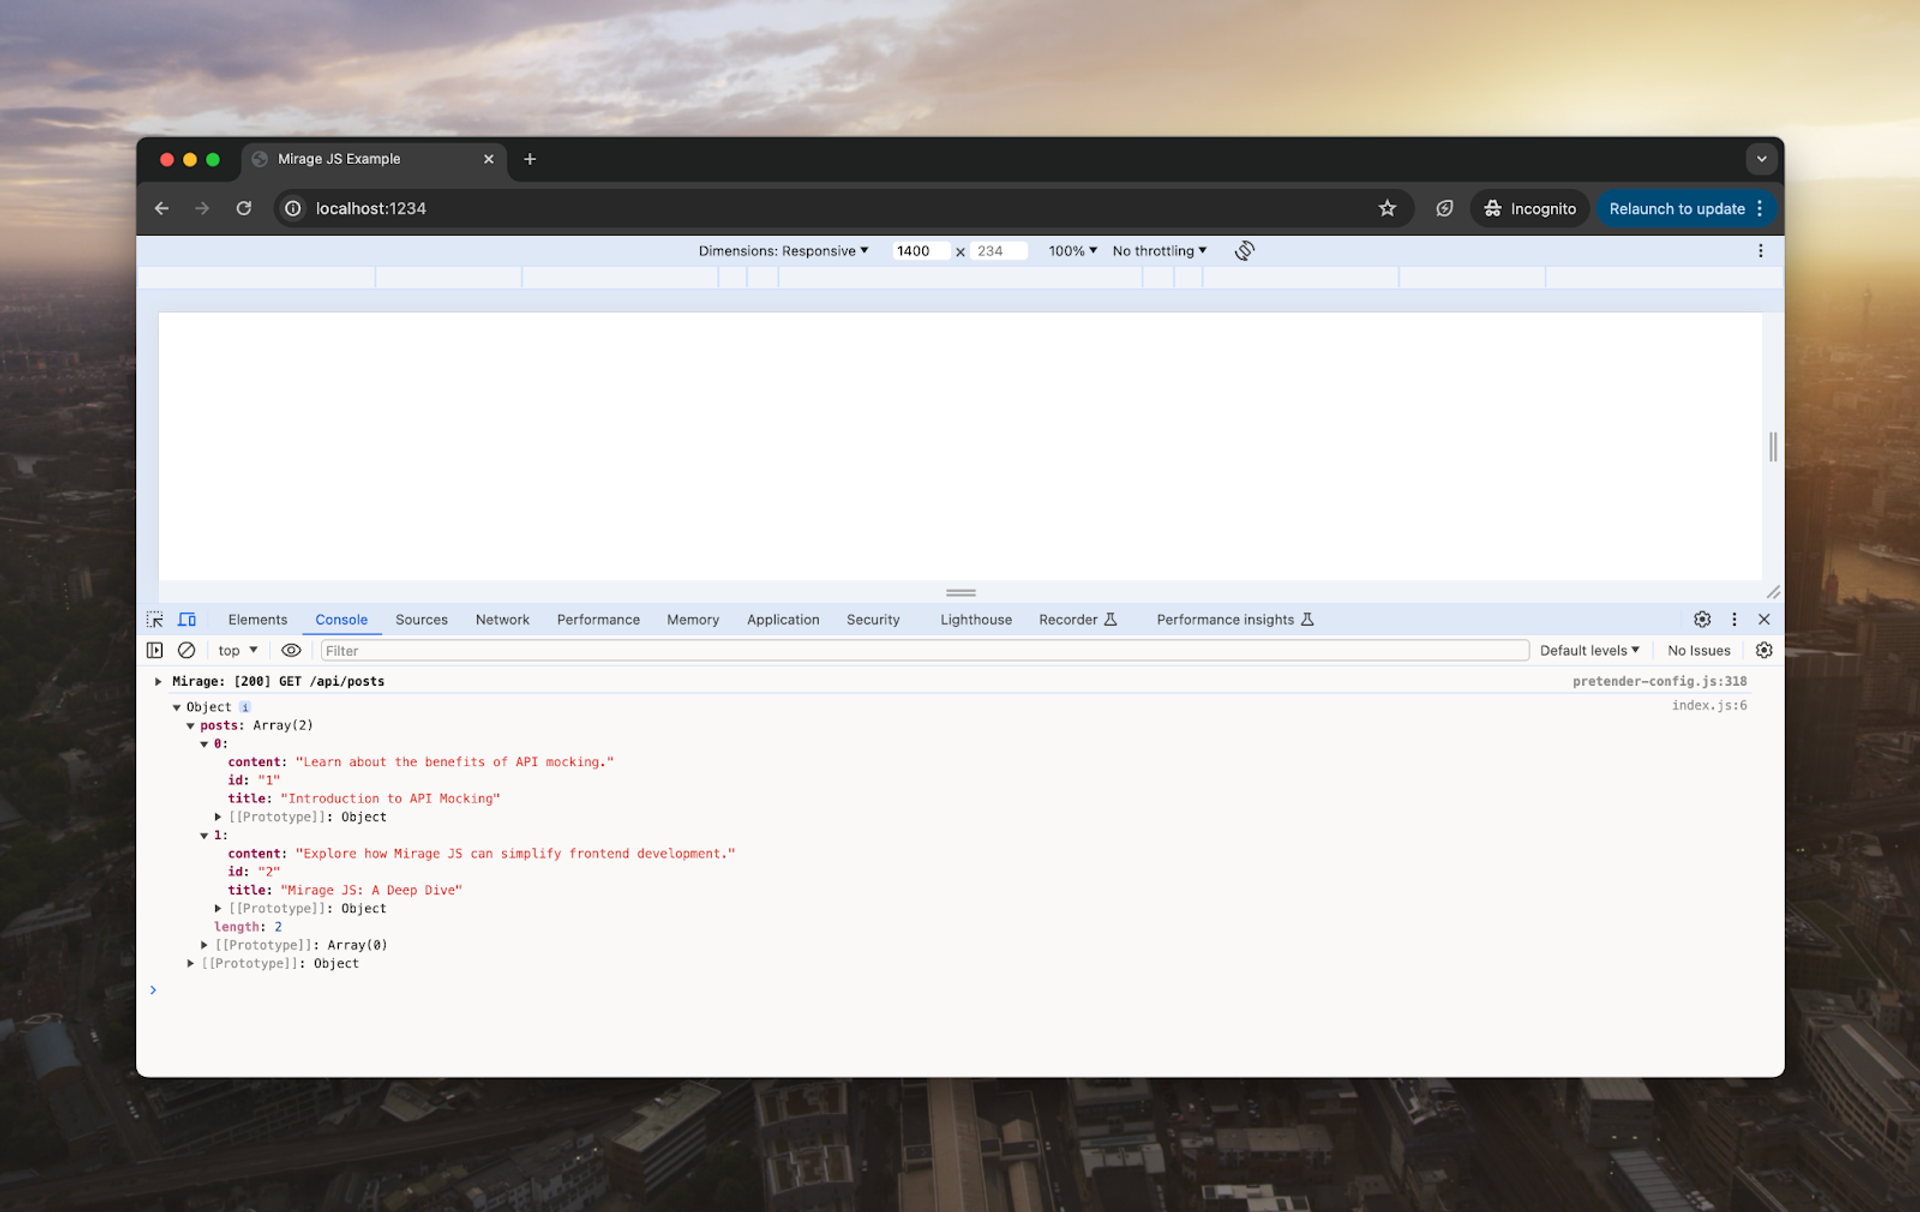Activate the inspect element picker
This screenshot has width=1920, height=1212.
coord(155,620)
